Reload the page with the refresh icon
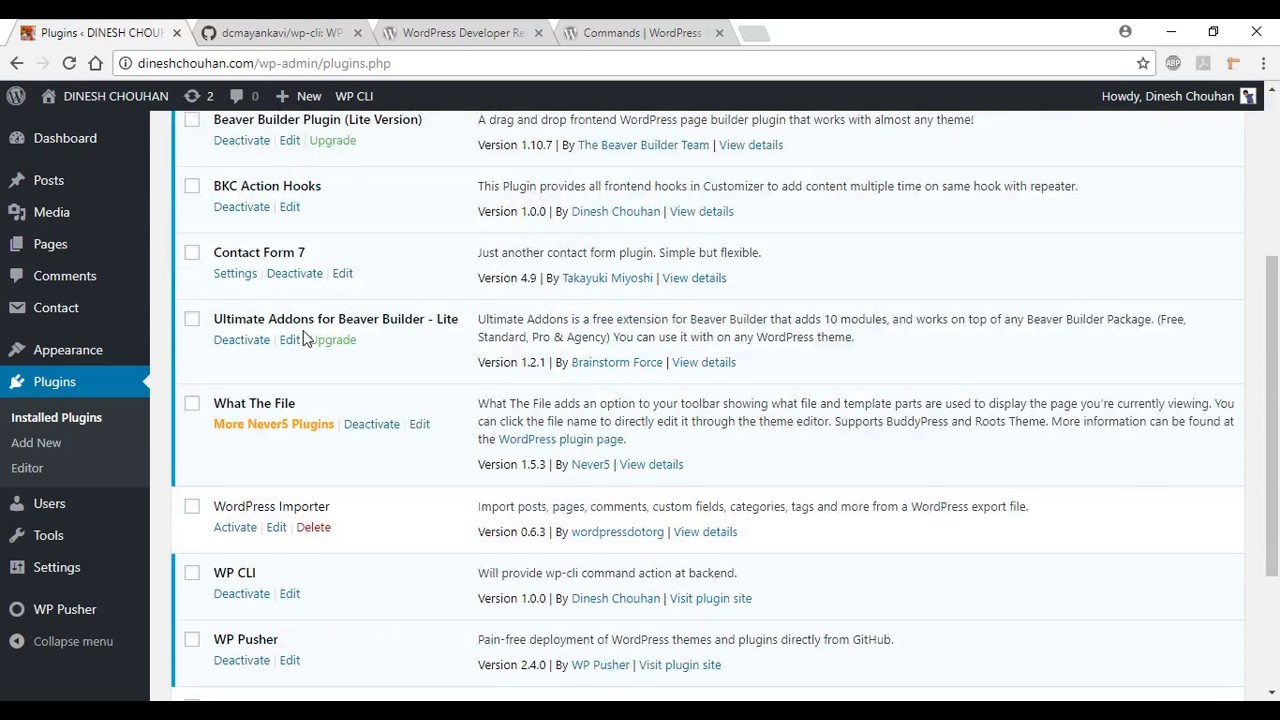The image size is (1280, 720). point(69,63)
